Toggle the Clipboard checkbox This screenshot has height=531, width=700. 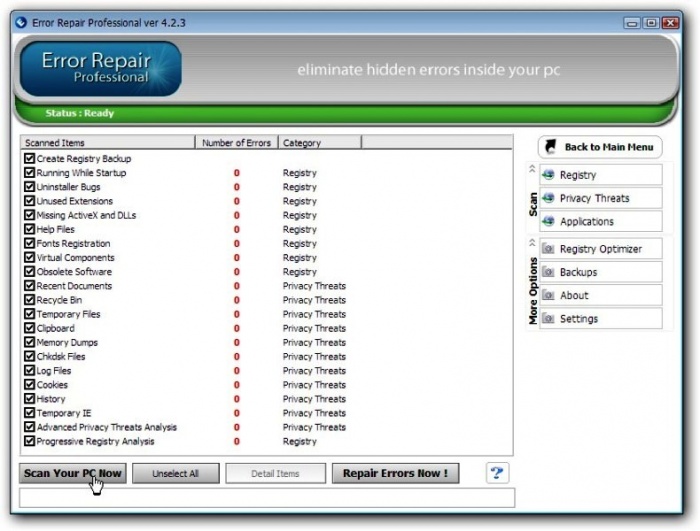point(29,328)
